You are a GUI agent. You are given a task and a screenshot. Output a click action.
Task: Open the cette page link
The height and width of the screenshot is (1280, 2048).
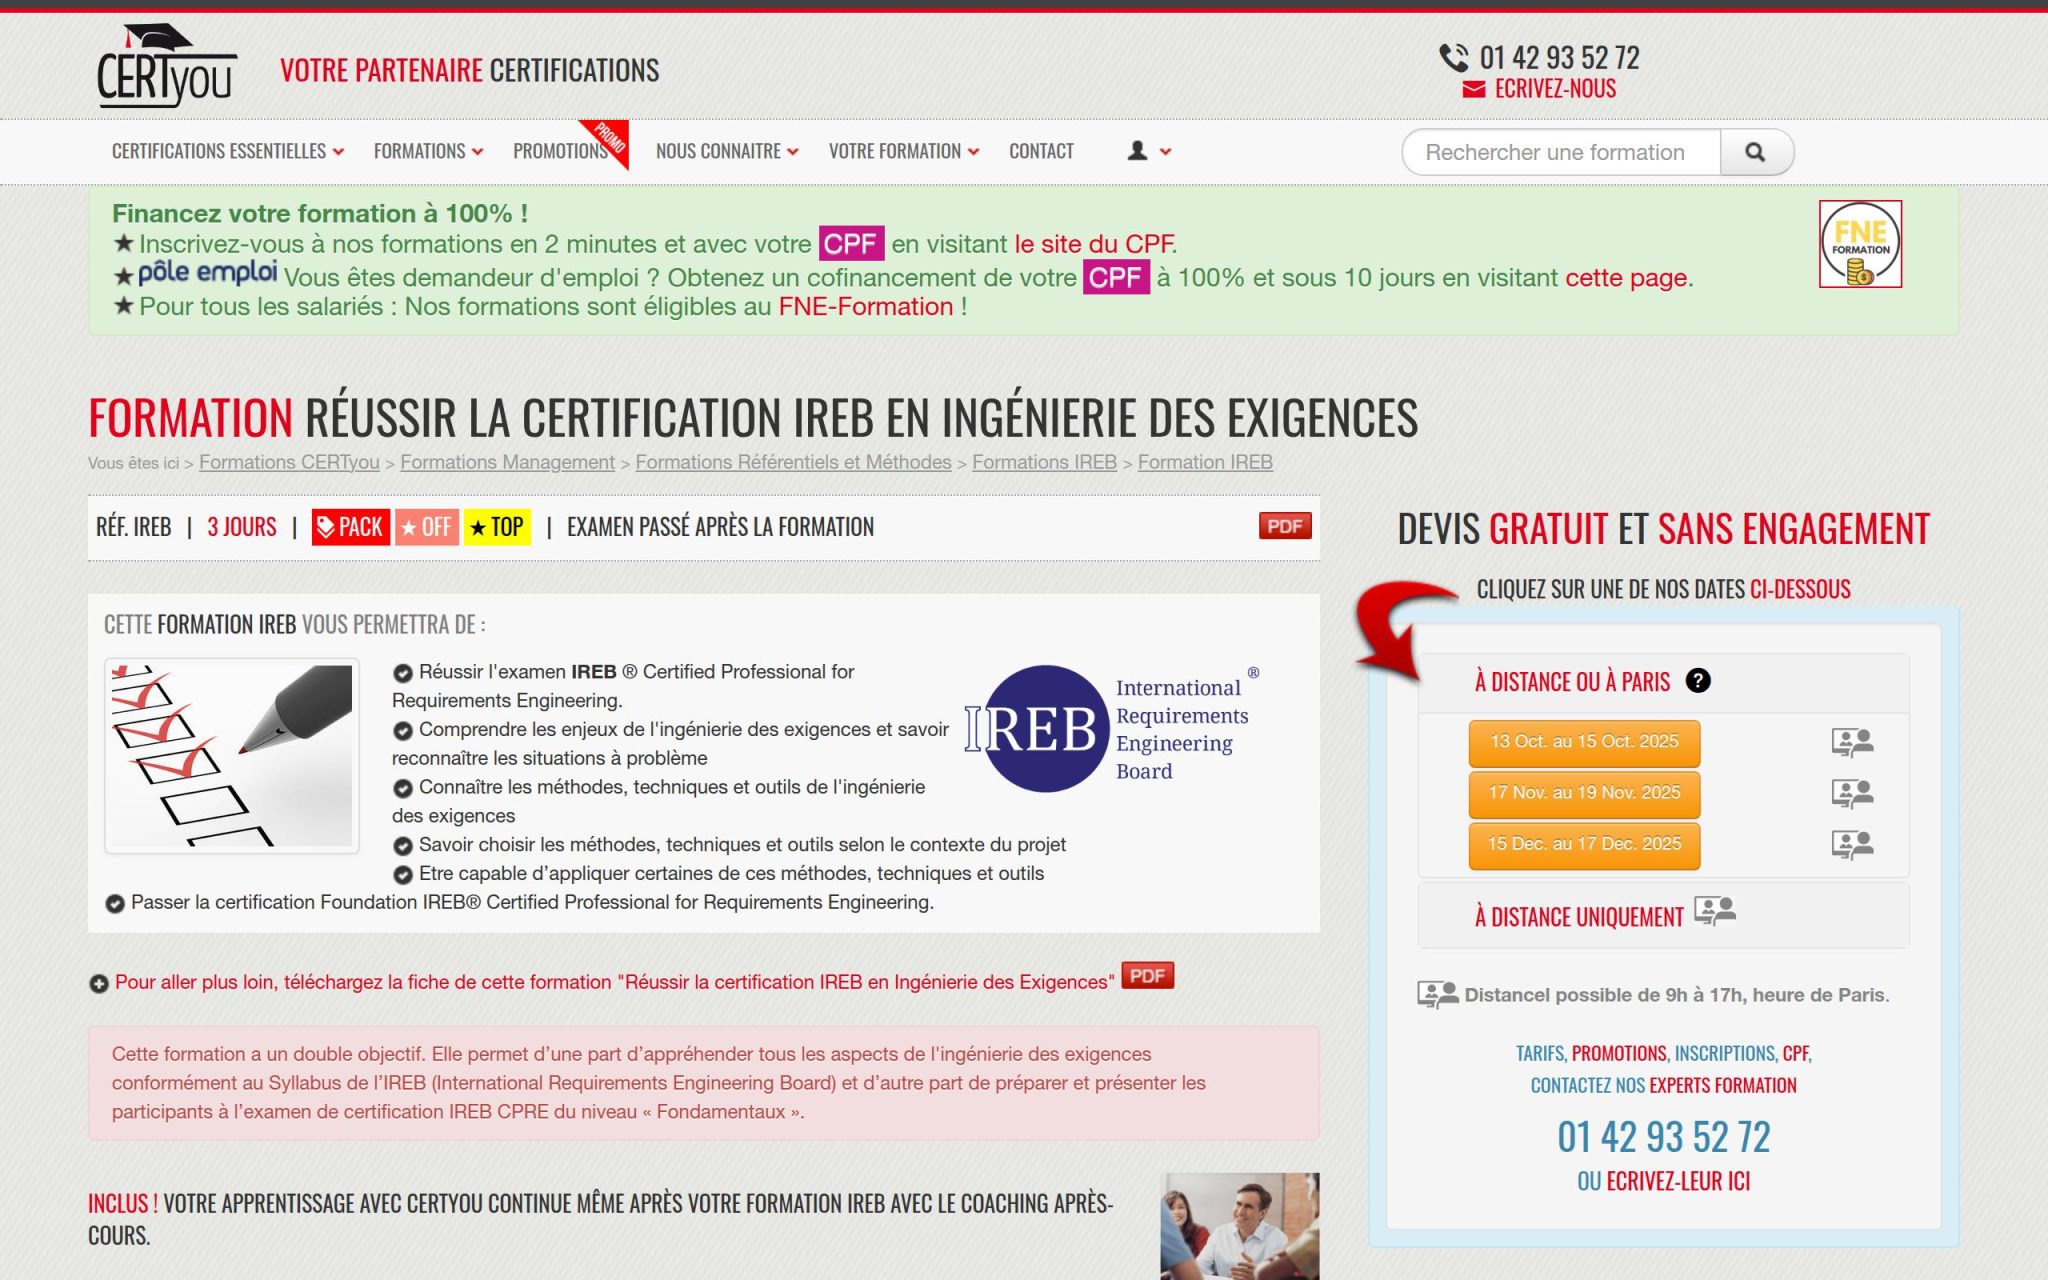(1626, 278)
